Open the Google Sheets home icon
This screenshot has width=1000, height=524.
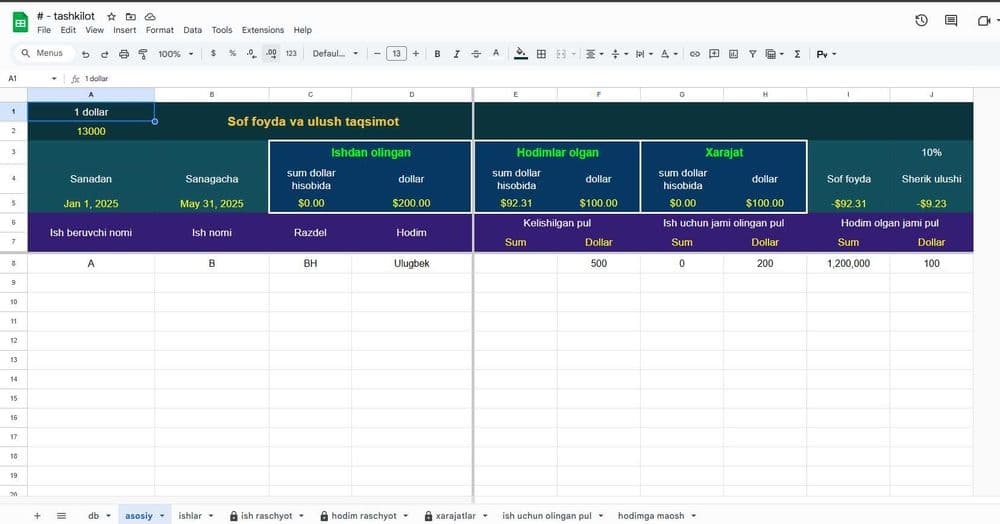pyautogui.click(x=20, y=22)
